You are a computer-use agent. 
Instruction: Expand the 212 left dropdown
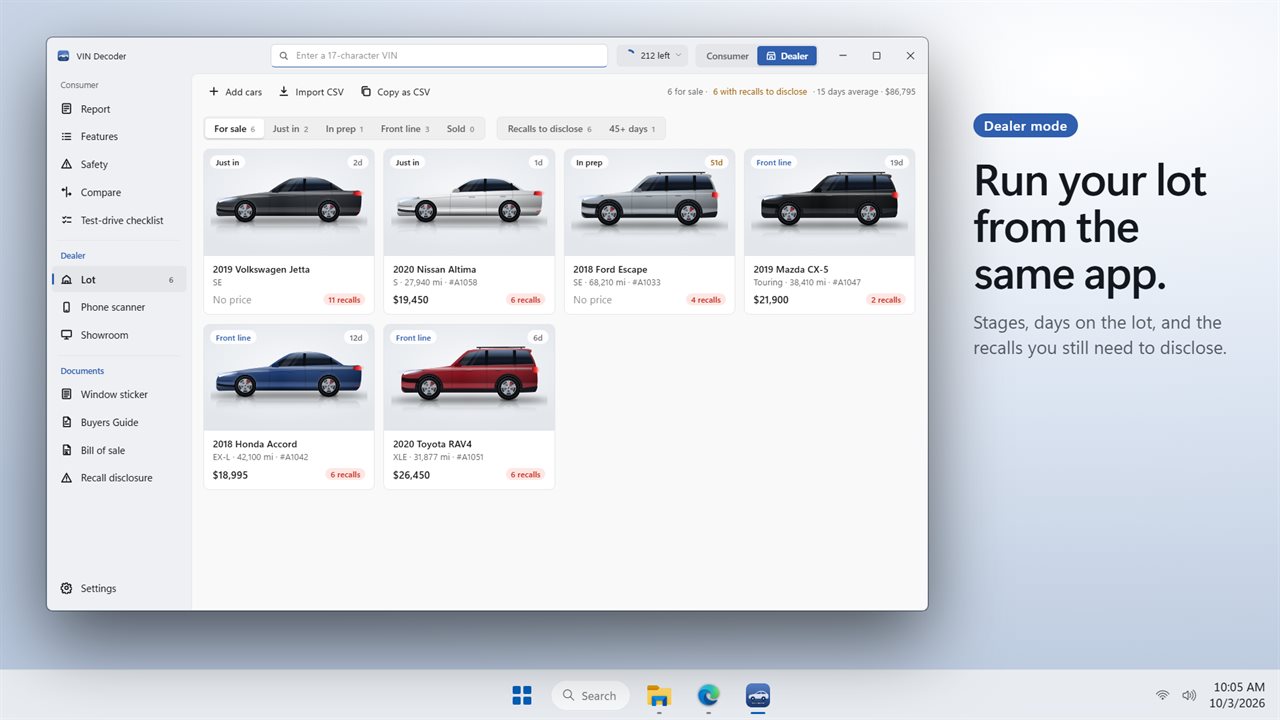point(653,56)
